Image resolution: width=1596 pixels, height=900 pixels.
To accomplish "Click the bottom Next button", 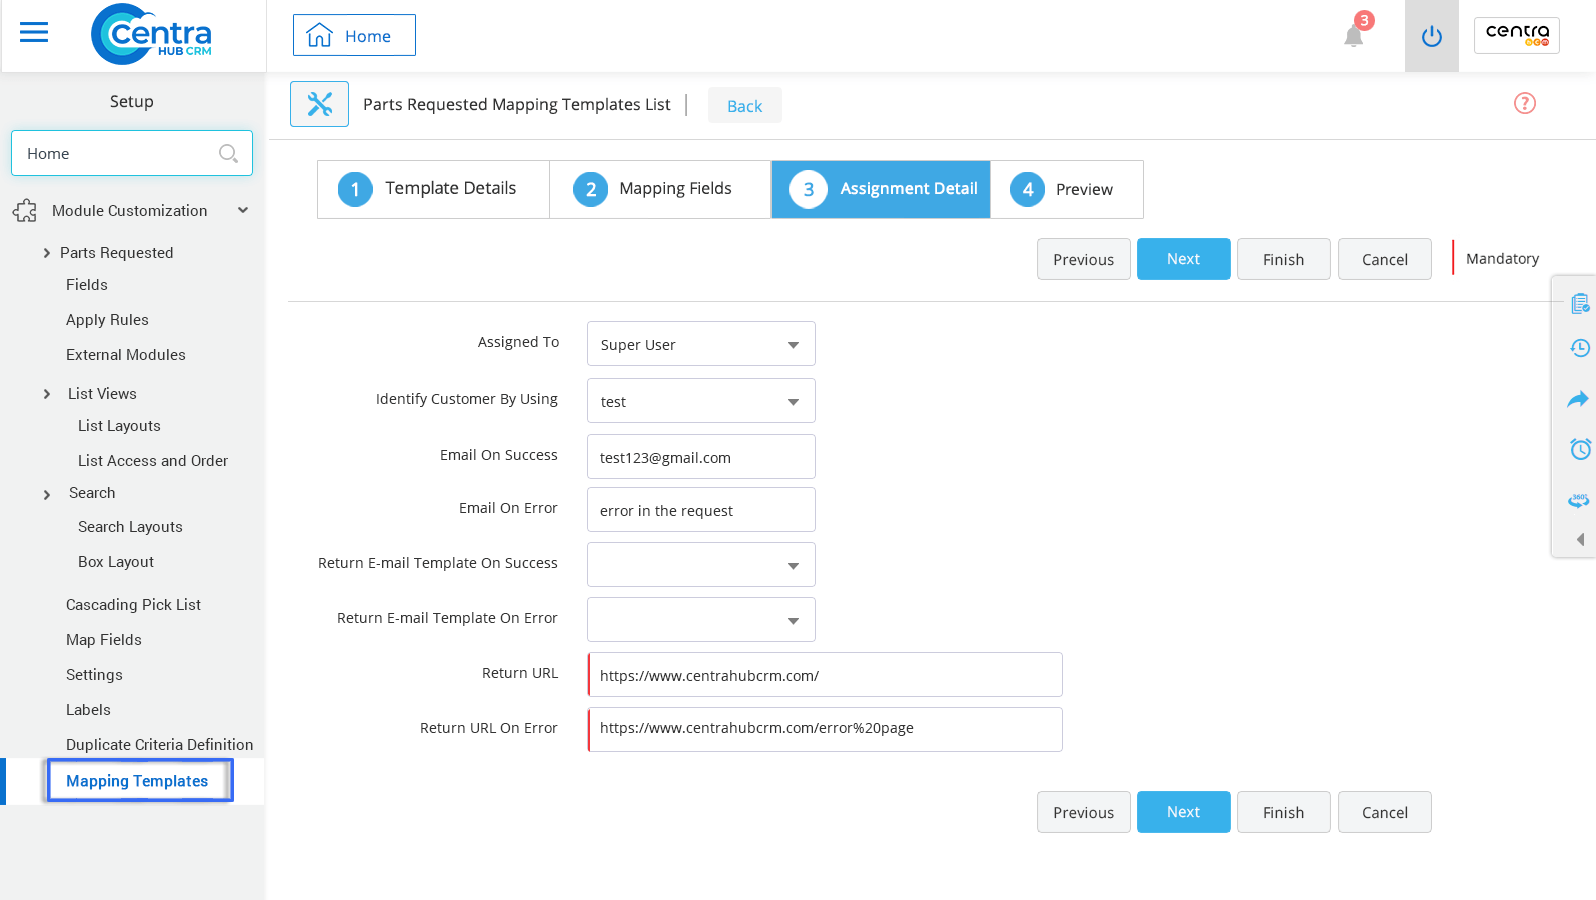I will click(x=1184, y=812).
